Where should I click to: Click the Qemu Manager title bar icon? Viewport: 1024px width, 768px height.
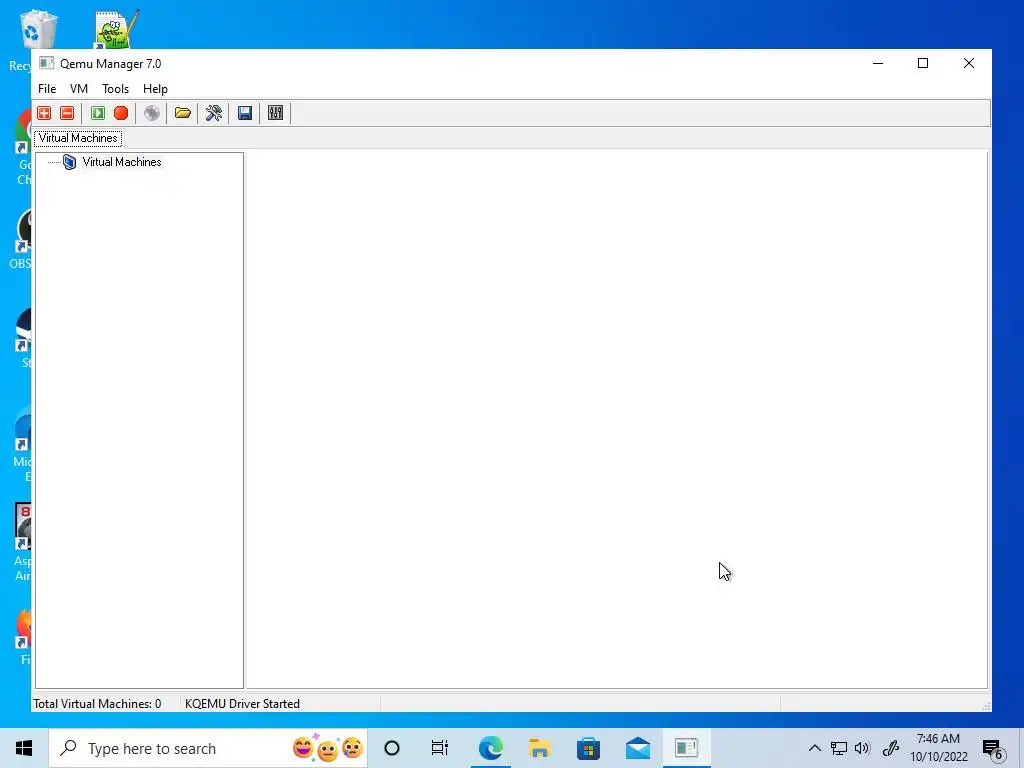pos(46,63)
